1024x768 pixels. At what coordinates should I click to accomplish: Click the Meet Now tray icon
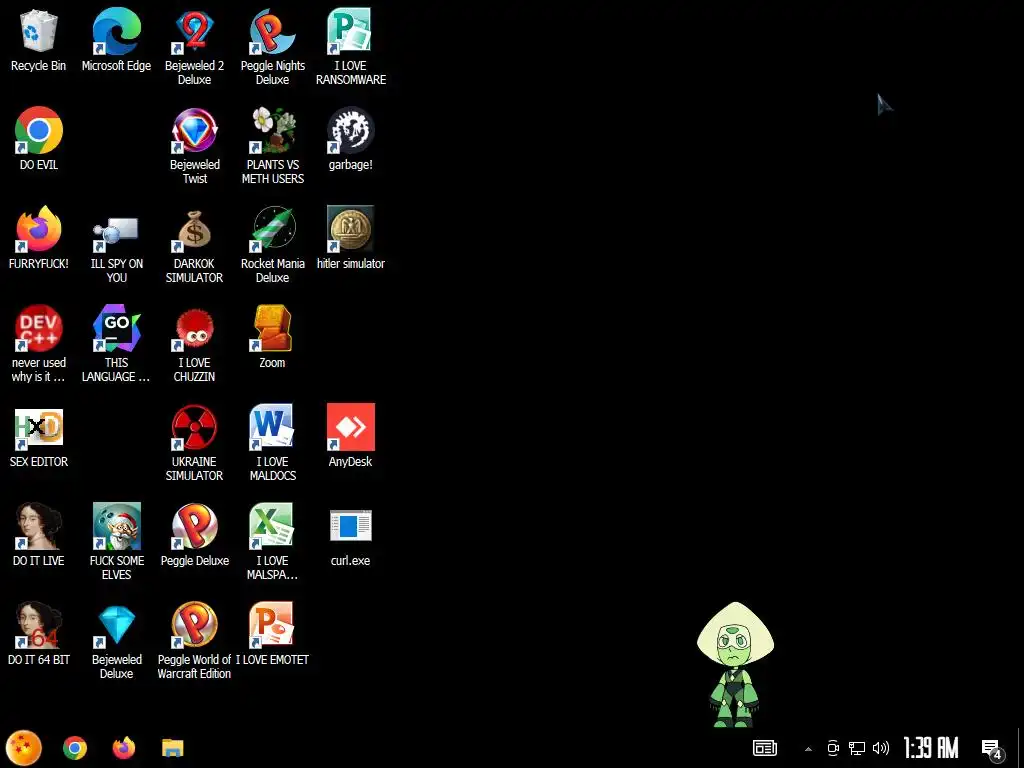click(x=833, y=748)
